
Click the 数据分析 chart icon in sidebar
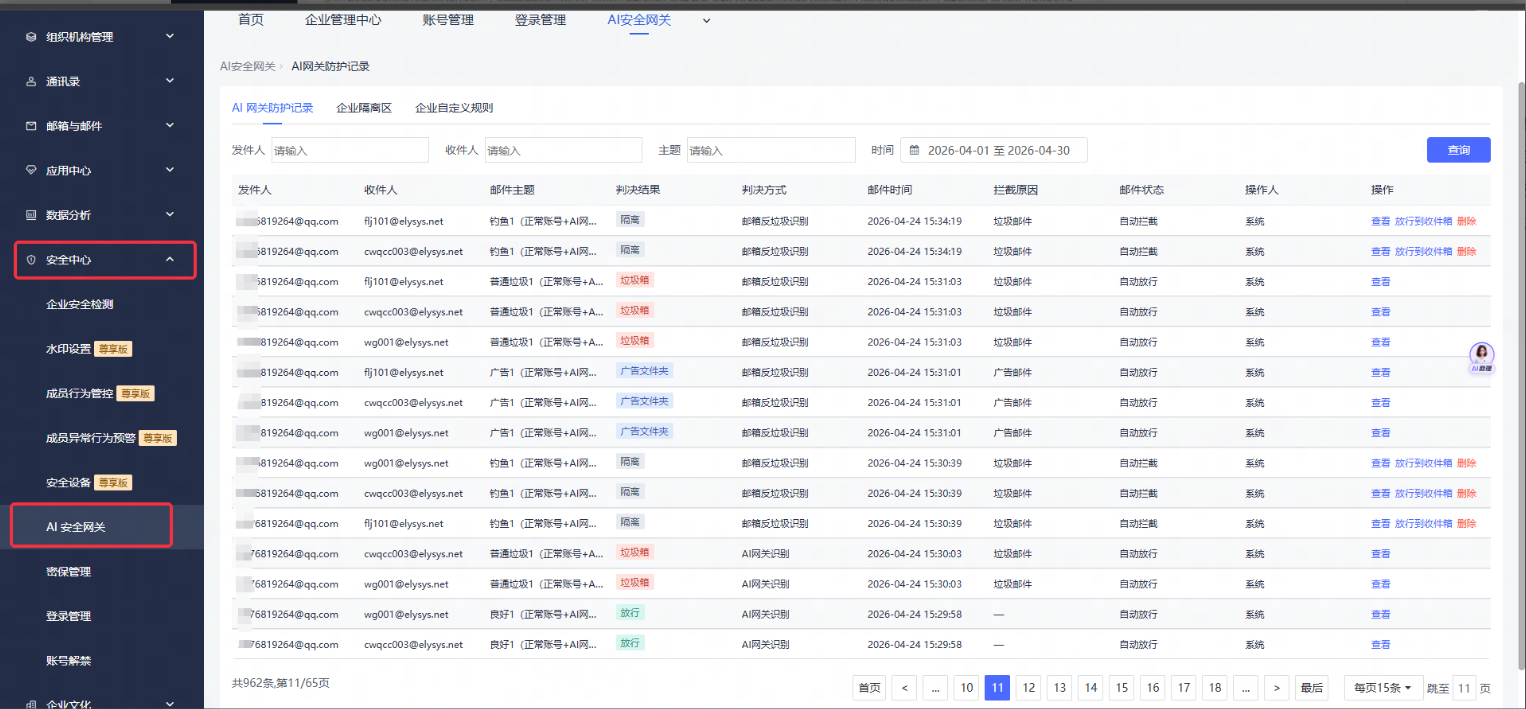coord(31,215)
